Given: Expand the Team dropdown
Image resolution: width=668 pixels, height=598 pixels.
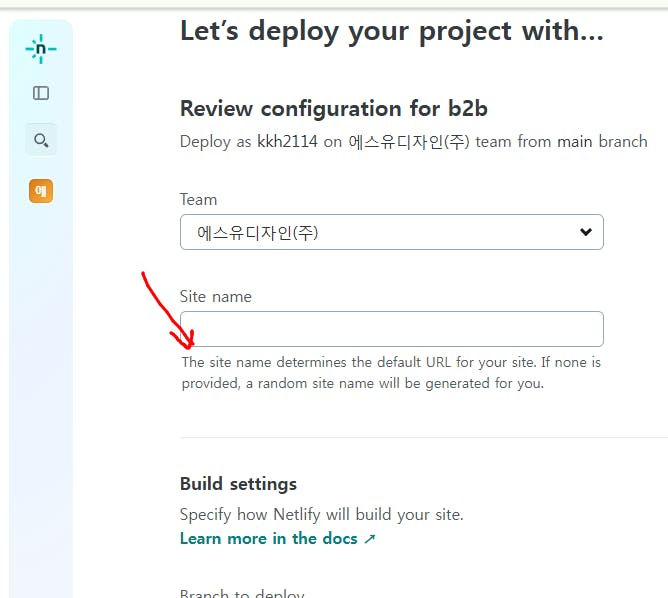Looking at the screenshot, I should click(392, 232).
